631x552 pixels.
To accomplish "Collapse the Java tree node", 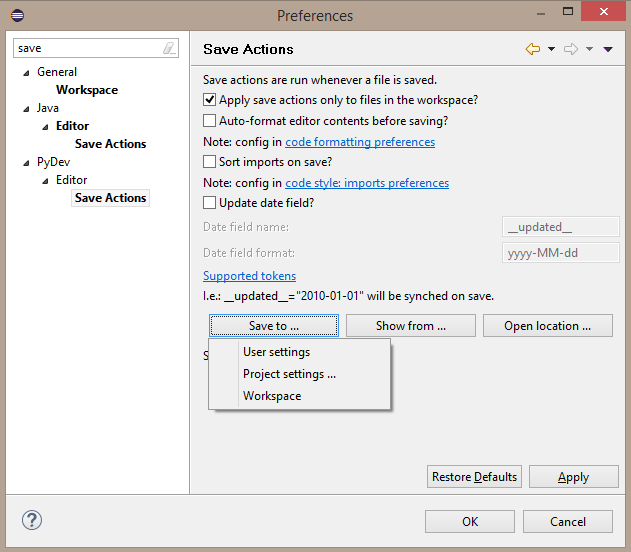I will [x=27, y=109].
